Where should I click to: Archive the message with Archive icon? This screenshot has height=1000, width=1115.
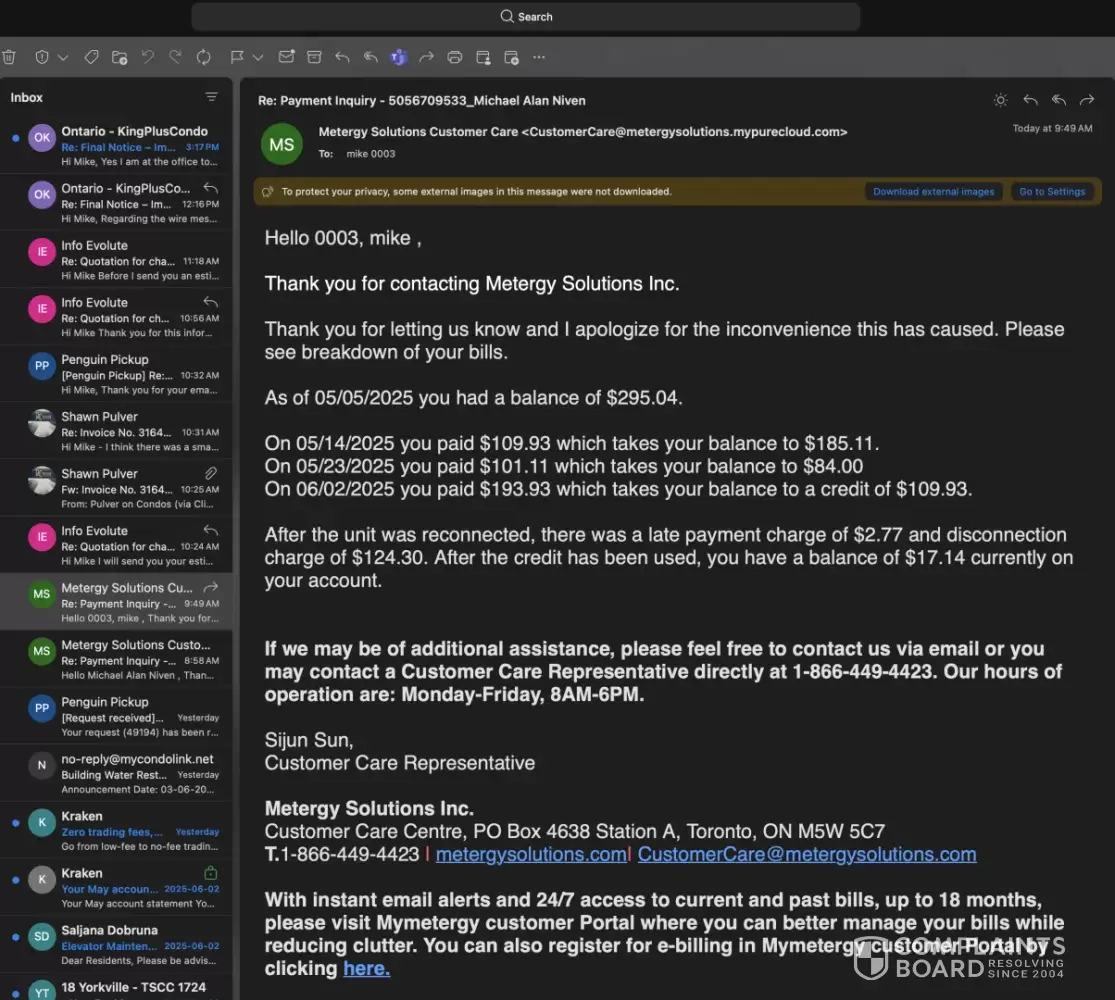[314, 57]
